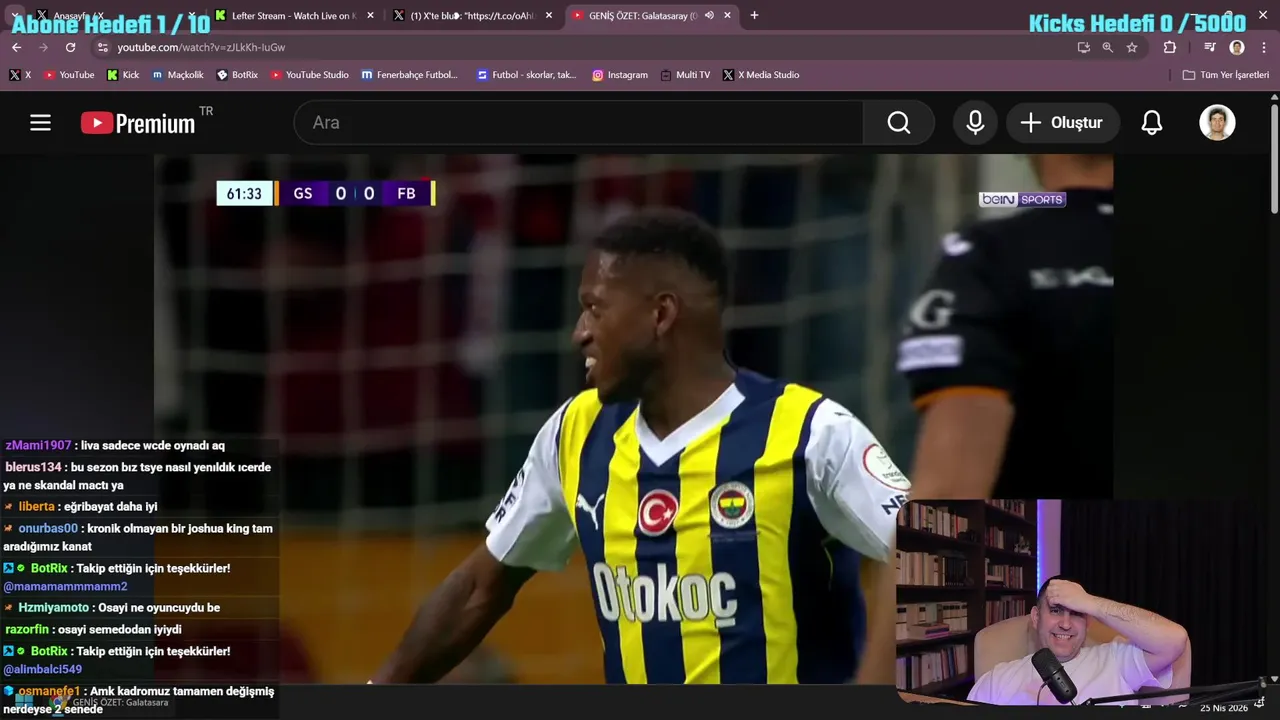The height and width of the screenshot is (720, 1280).
Task: Click browser forward arrow
Action: [43, 47]
